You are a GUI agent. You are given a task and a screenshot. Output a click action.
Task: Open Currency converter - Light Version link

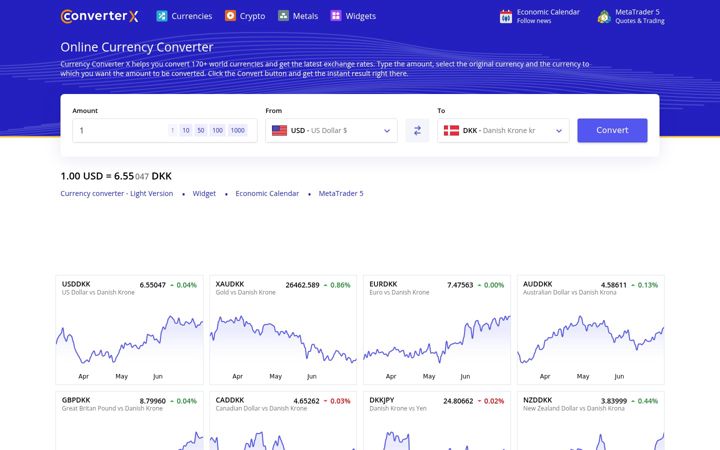click(x=117, y=193)
